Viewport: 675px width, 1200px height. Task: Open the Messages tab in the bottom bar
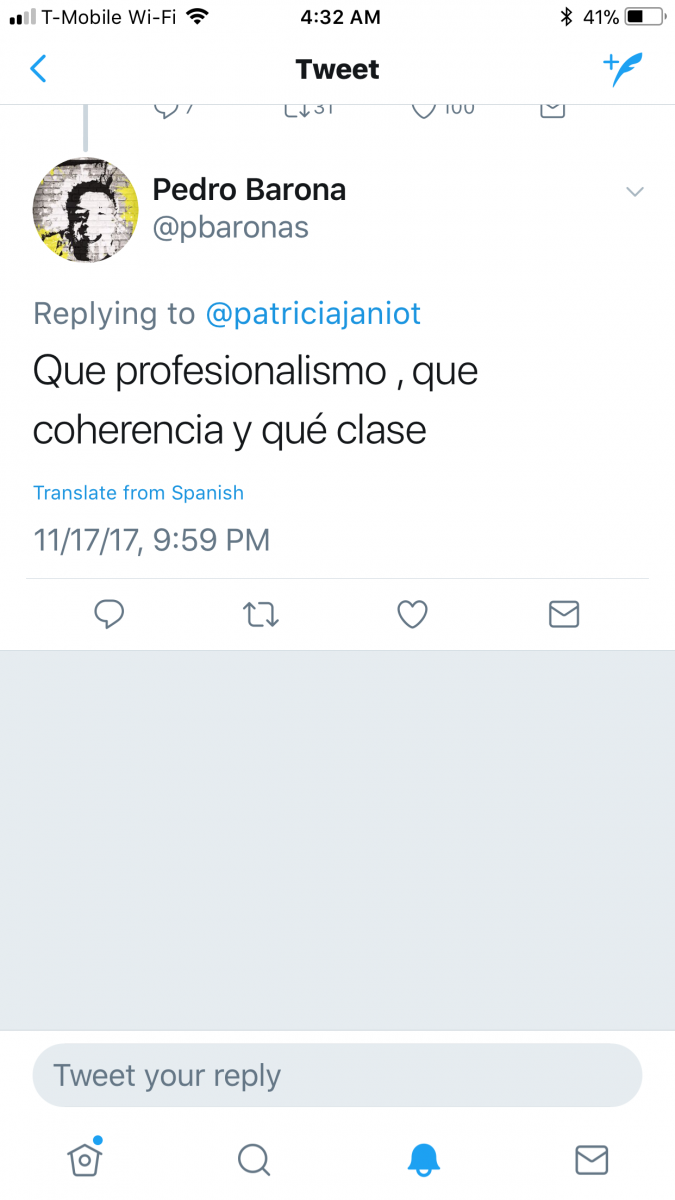coord(592,1159)
